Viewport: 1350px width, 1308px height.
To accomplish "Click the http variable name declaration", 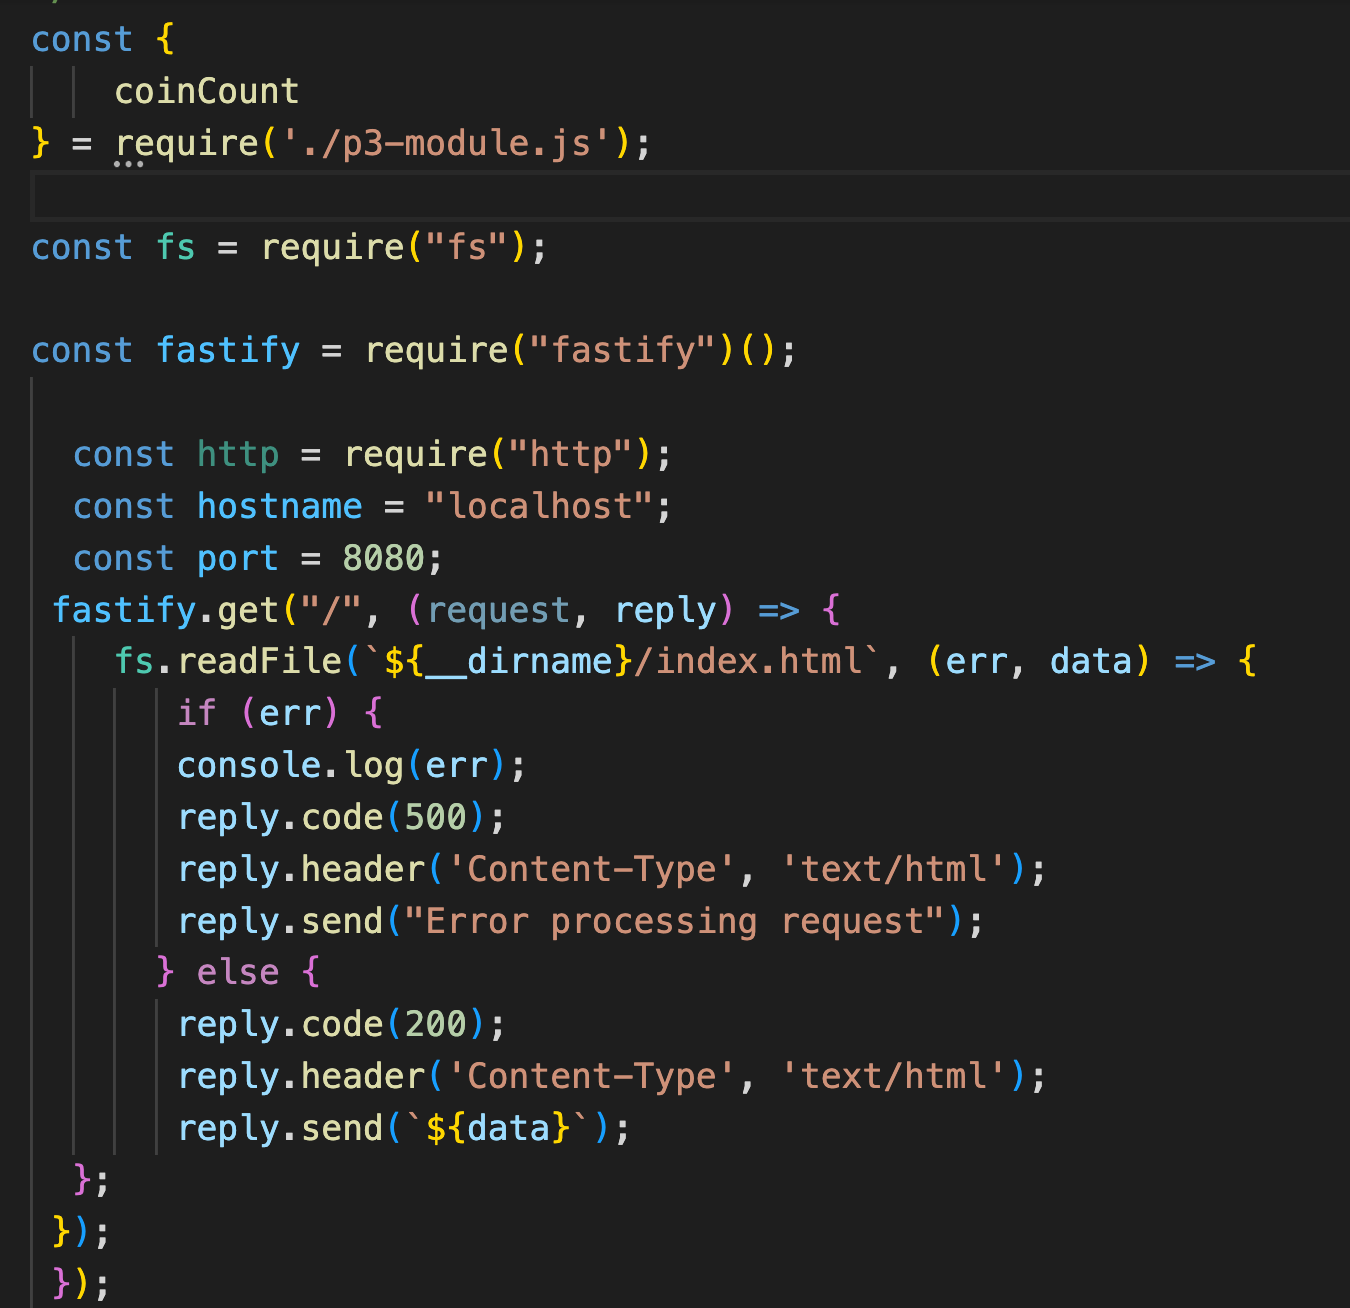I will [237, 454].
